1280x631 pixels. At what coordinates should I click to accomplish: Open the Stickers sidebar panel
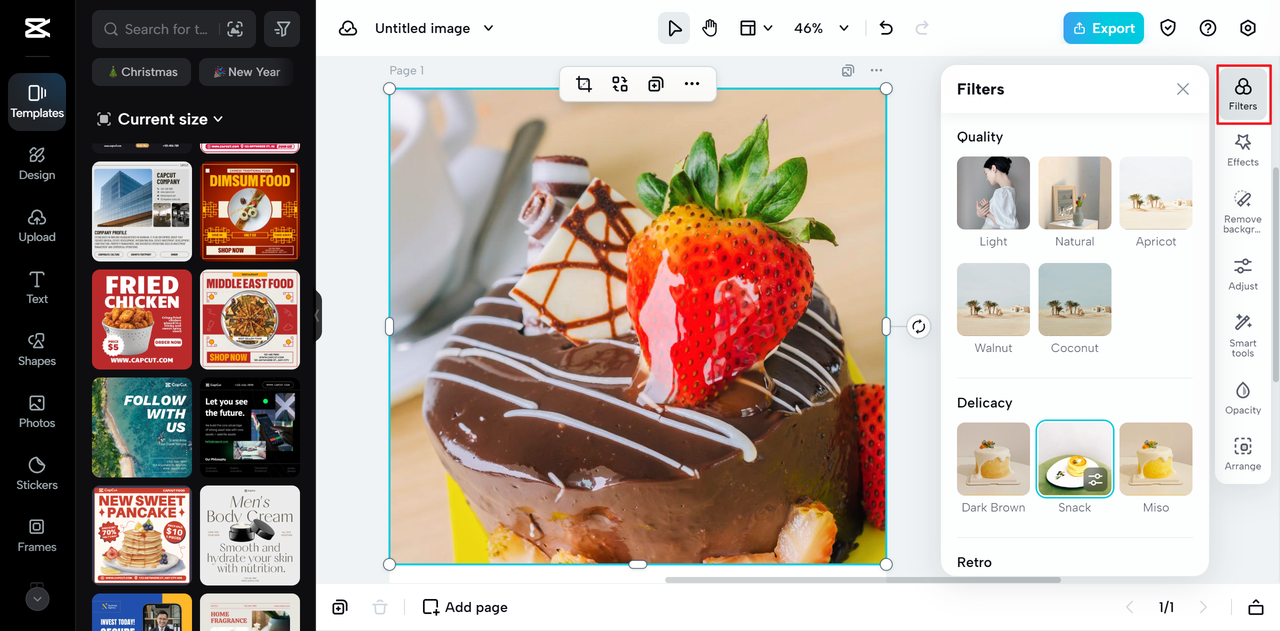click(x=37, y=474)
